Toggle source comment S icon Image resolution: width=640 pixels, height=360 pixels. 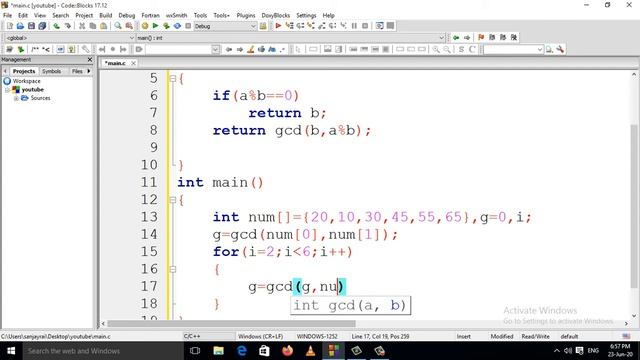tap(461, 49)
